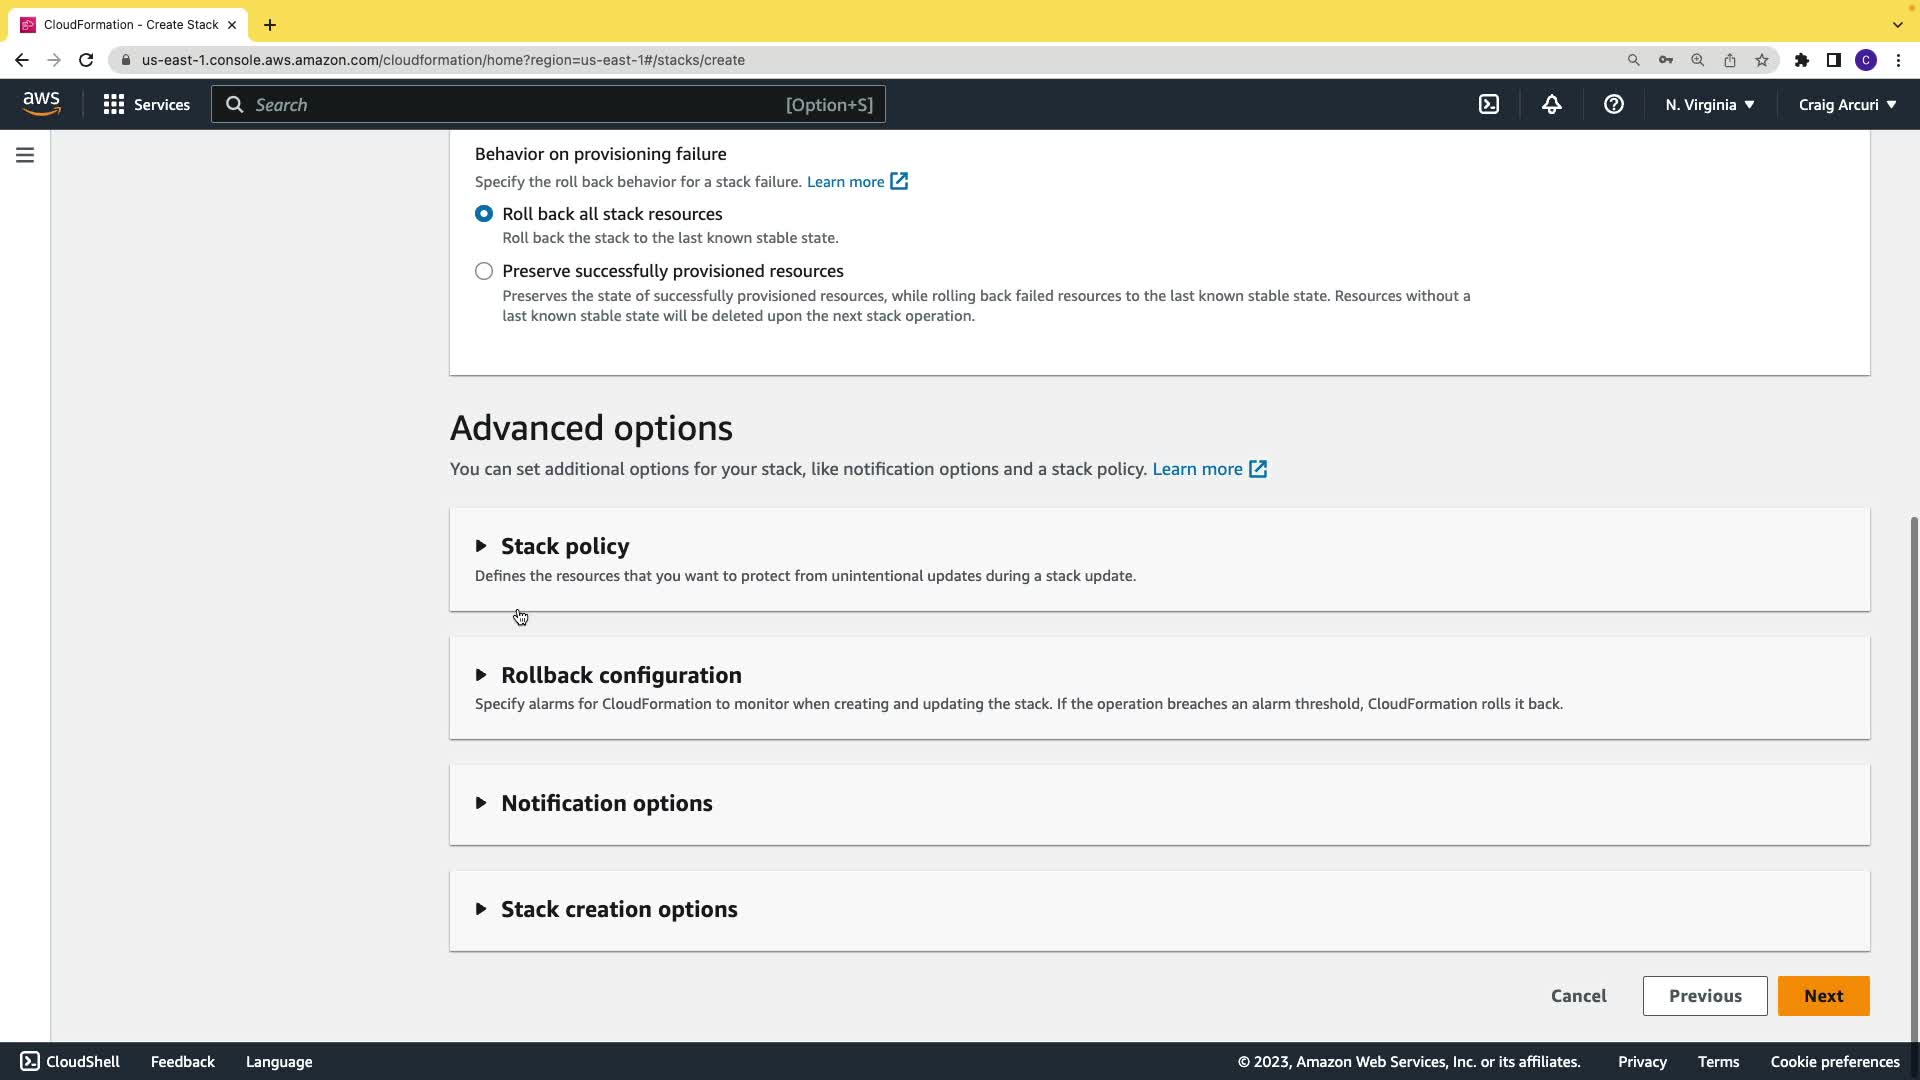The width and height of the screenshot is (1920, 1080).
Task: Bookmark page with star icon
Action: (1762, 60)
